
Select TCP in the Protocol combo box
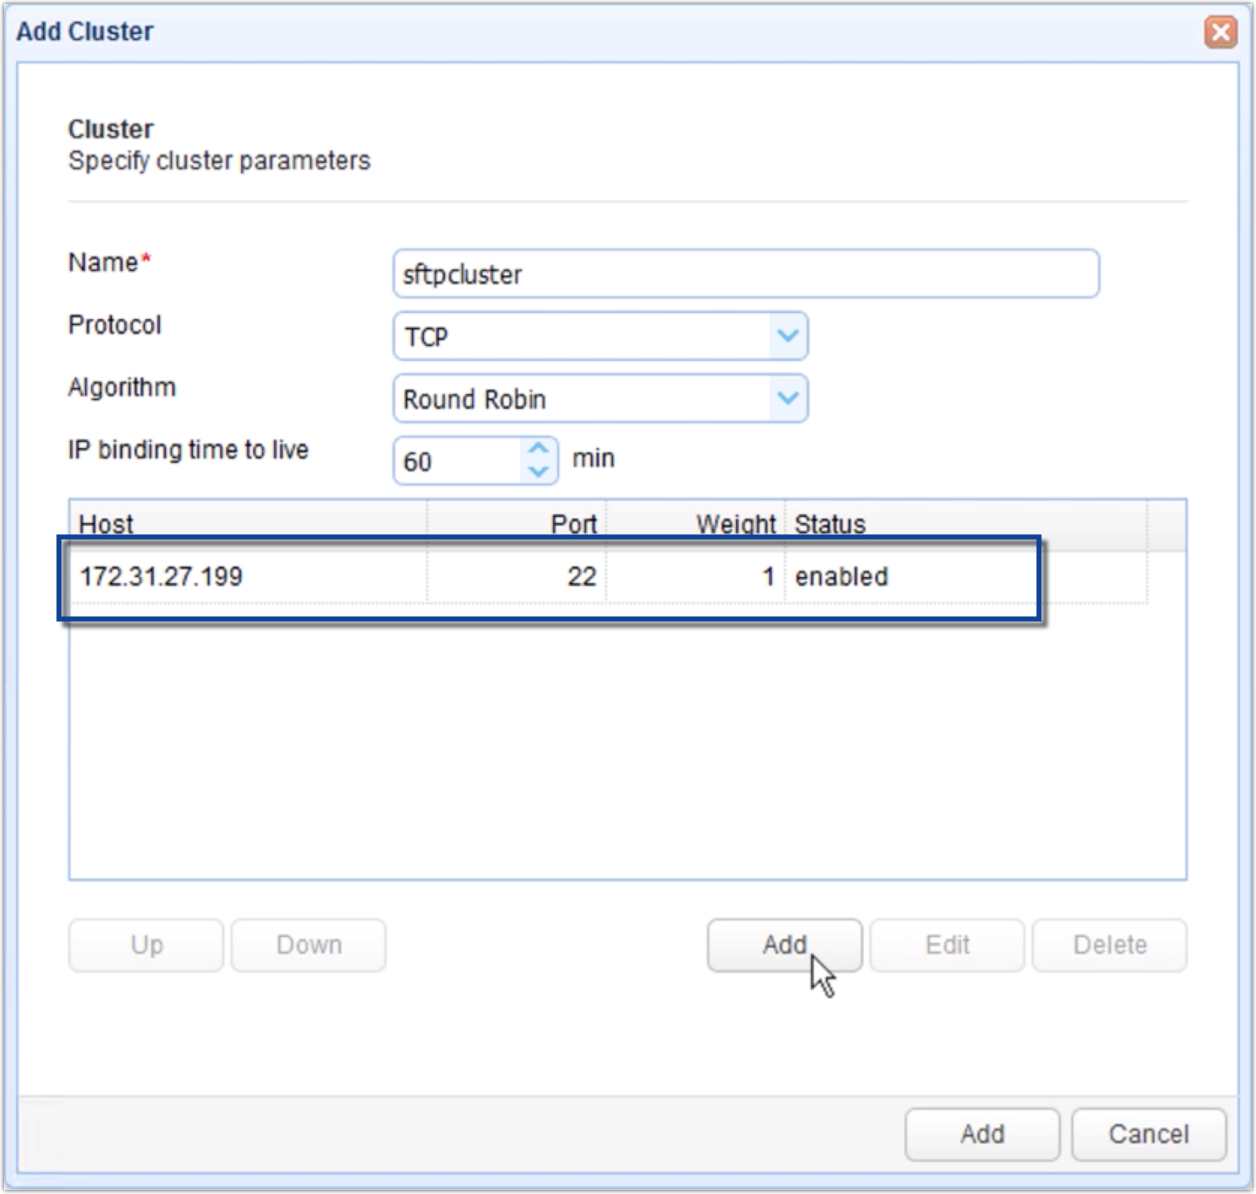tap(600, 335)
